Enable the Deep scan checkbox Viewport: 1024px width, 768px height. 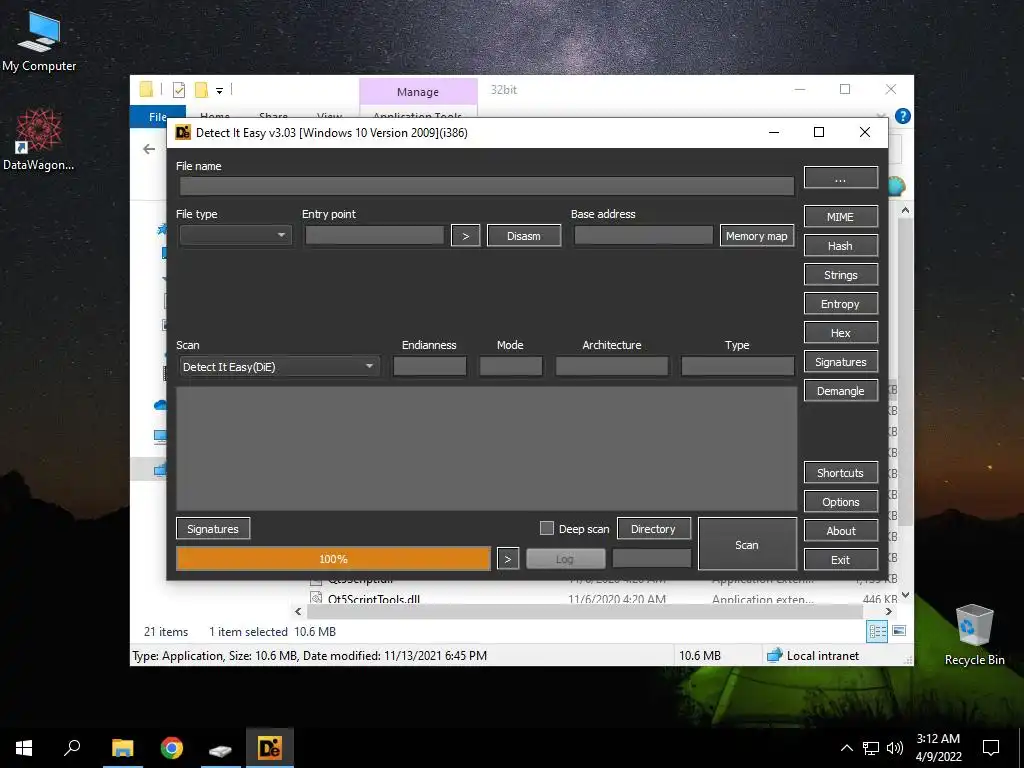[547, 528]
